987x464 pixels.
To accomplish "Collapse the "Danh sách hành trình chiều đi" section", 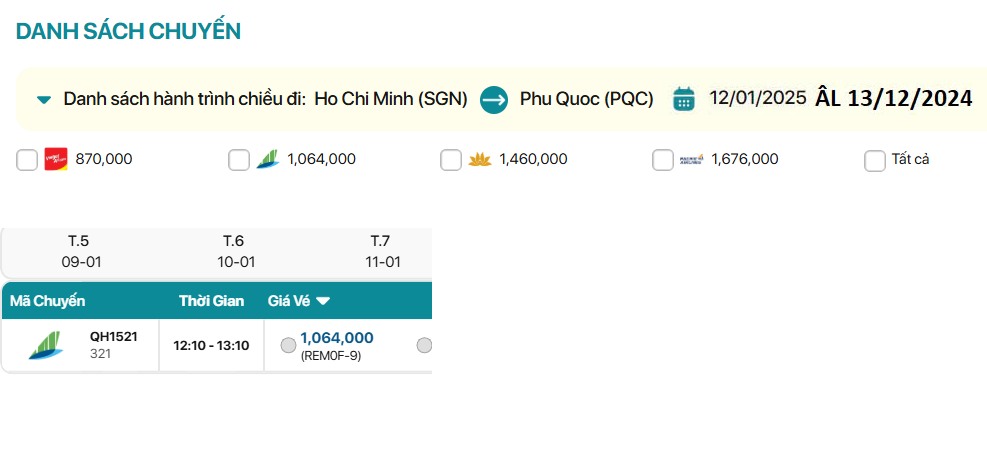I will [44, 100].
